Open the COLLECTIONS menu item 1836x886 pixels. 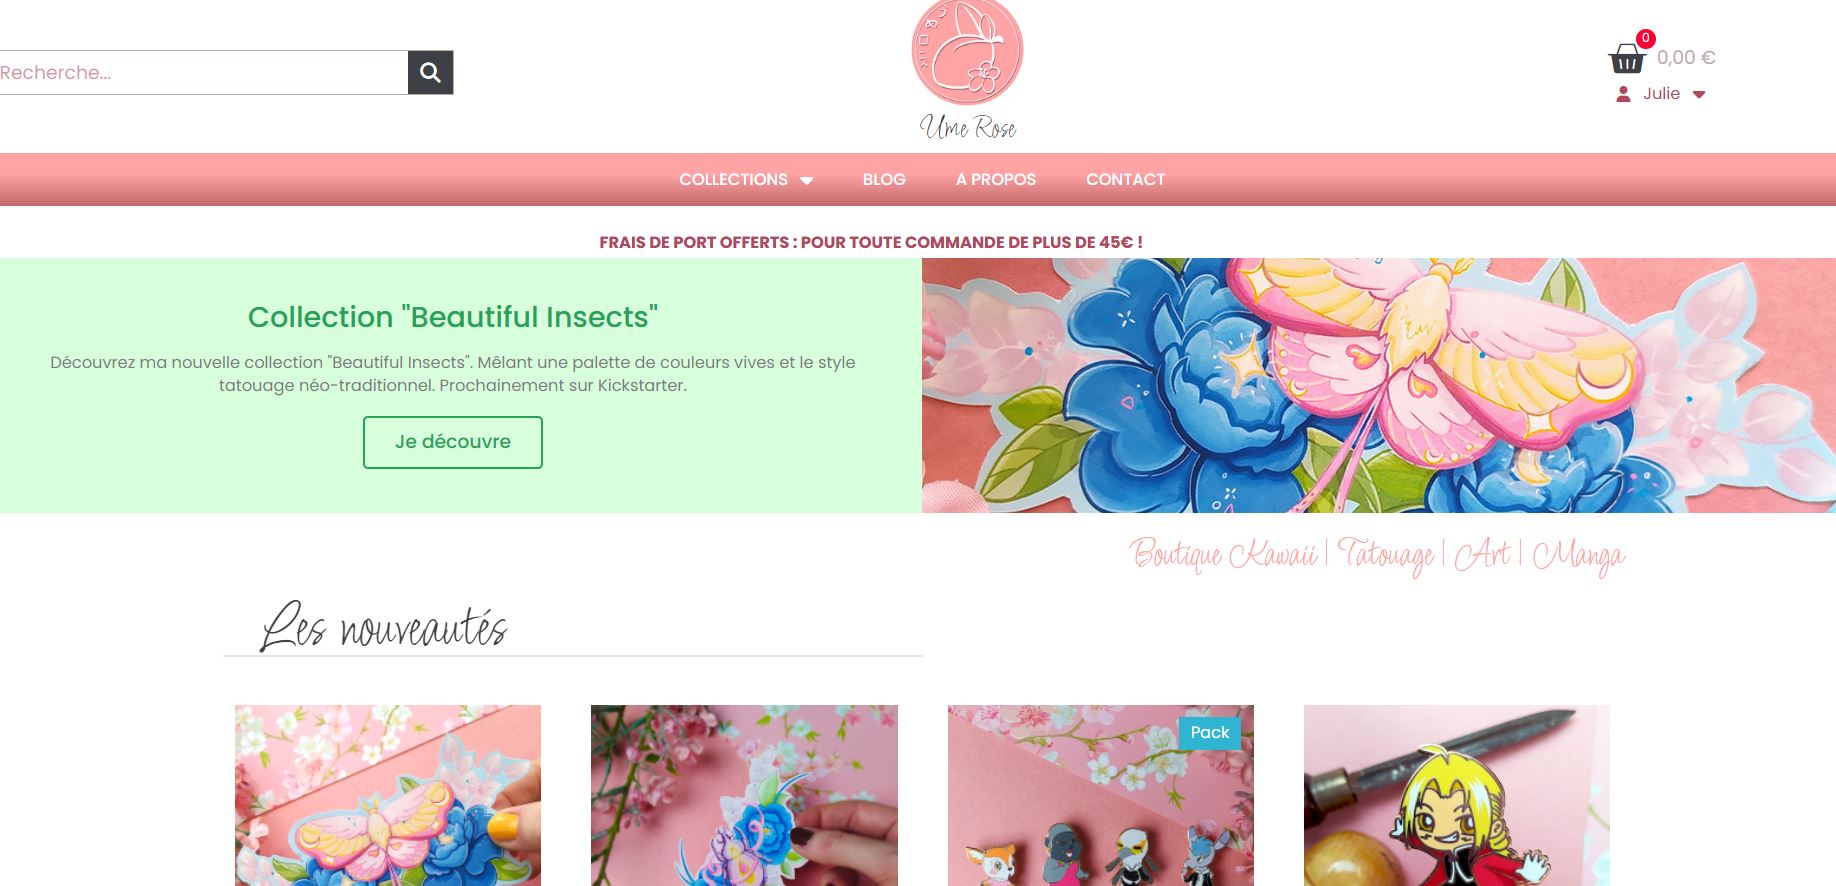[745, 179]
